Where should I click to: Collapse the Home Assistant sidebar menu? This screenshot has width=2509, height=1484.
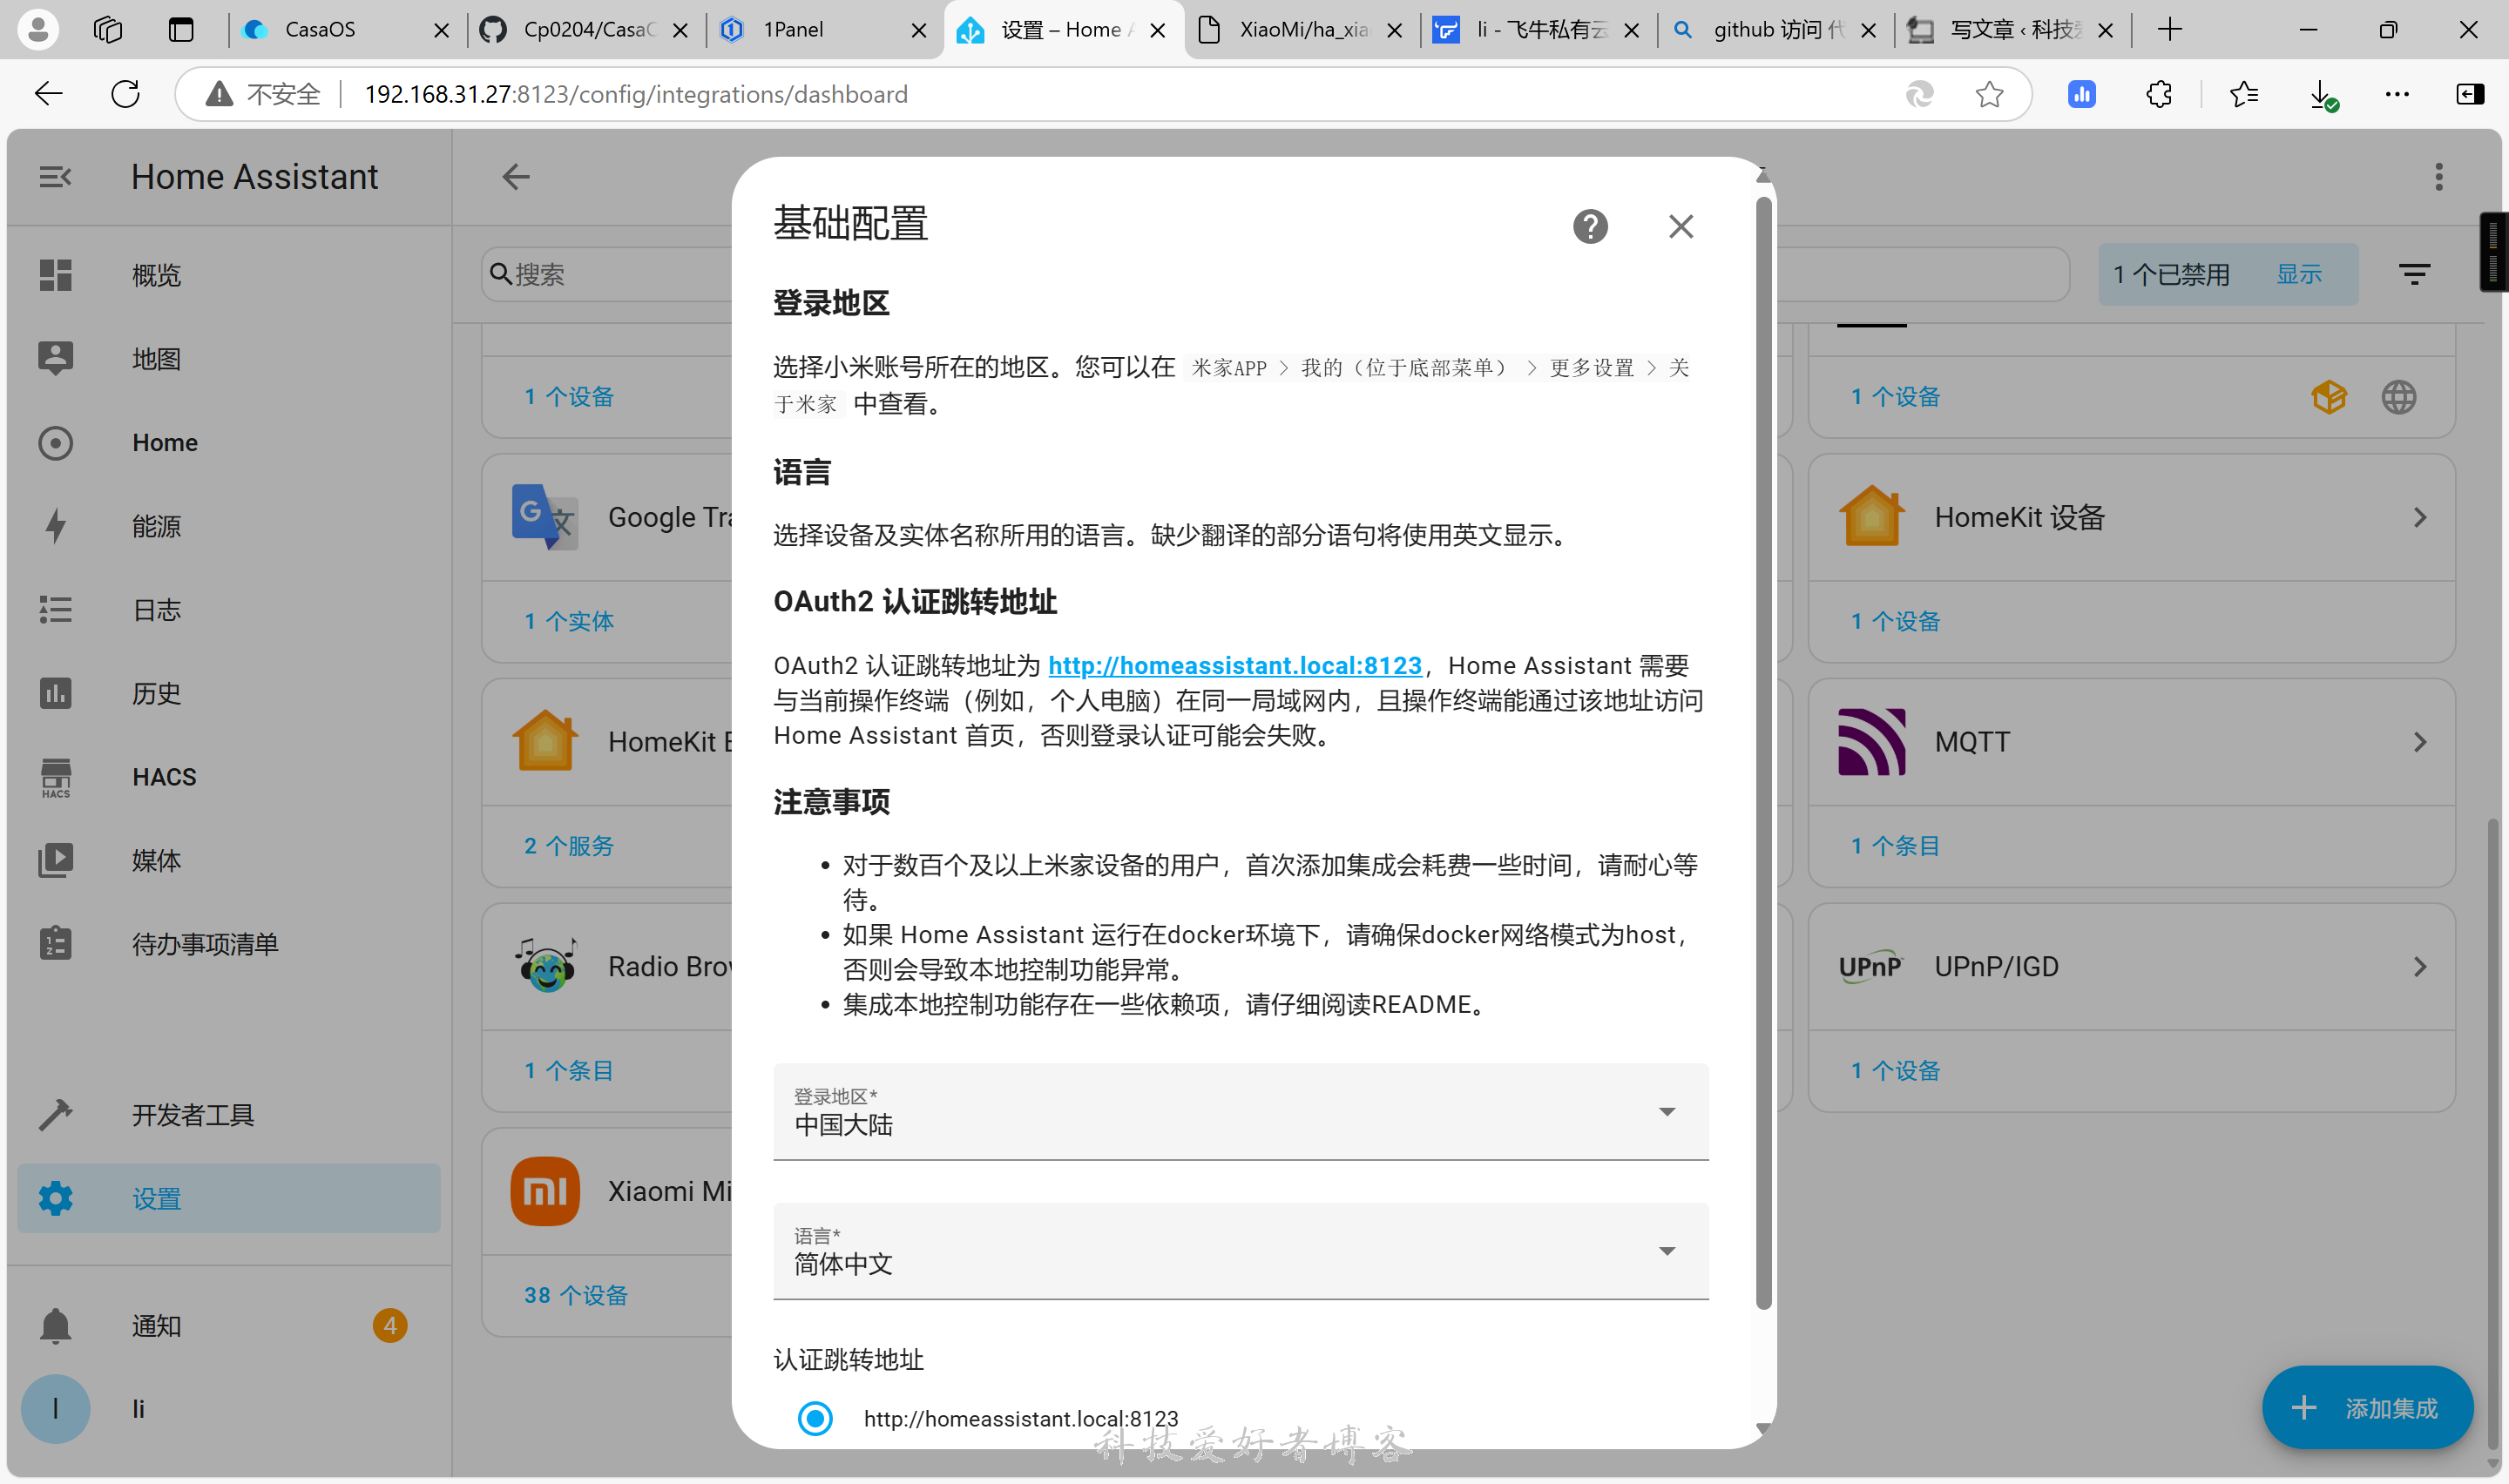[x=55, y=177]
